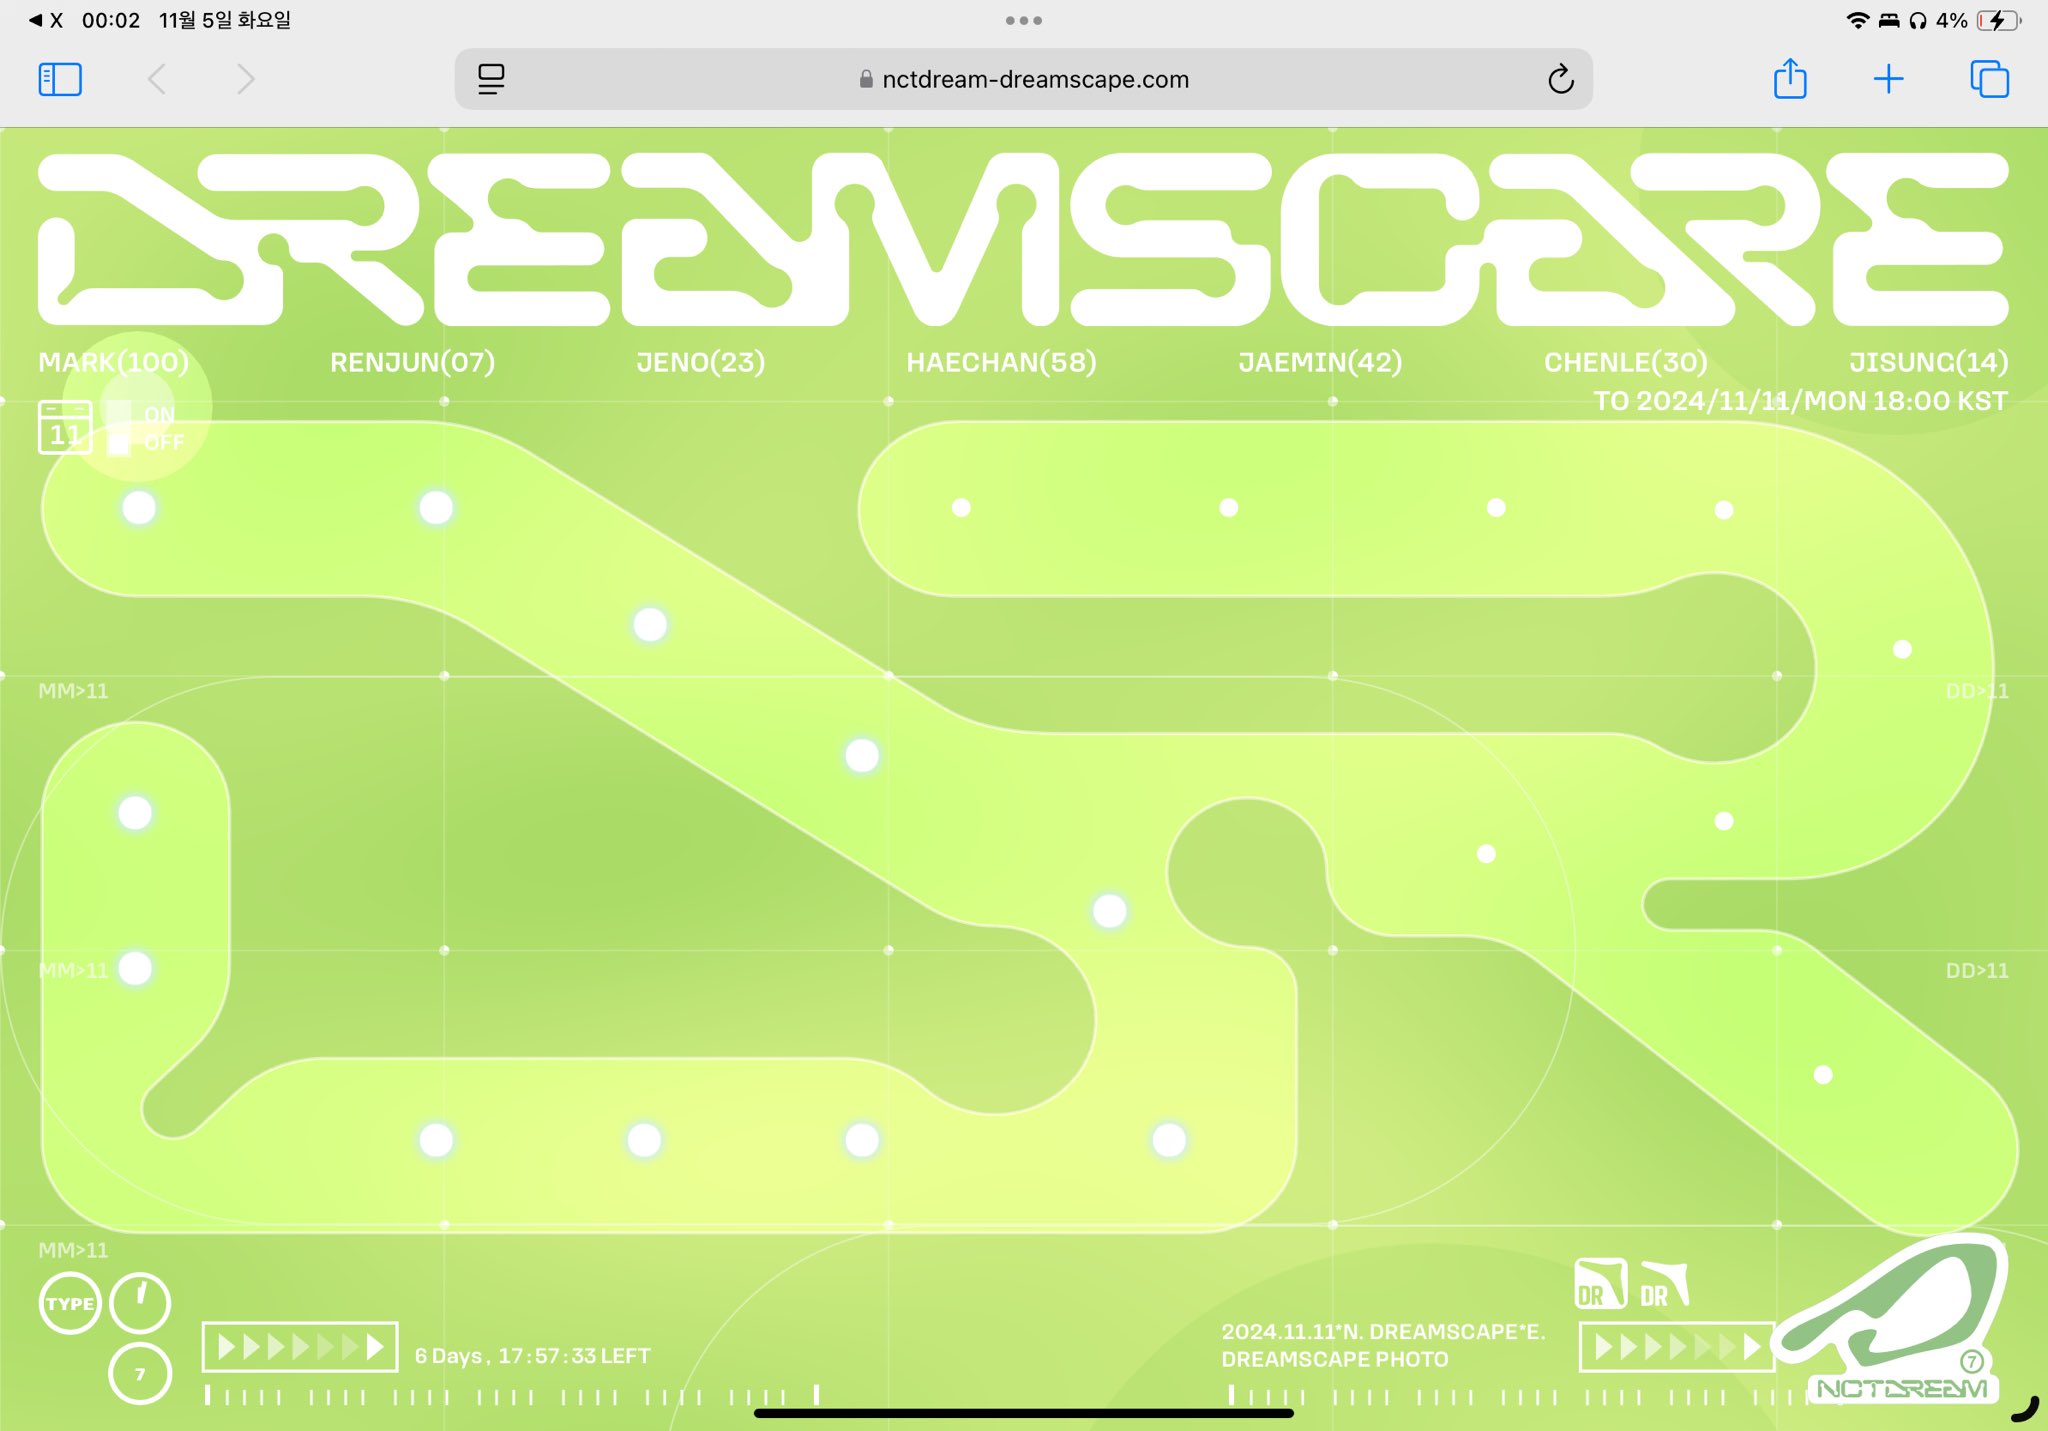Tap the Wi-Fi status icon

tap(1857, 20)
